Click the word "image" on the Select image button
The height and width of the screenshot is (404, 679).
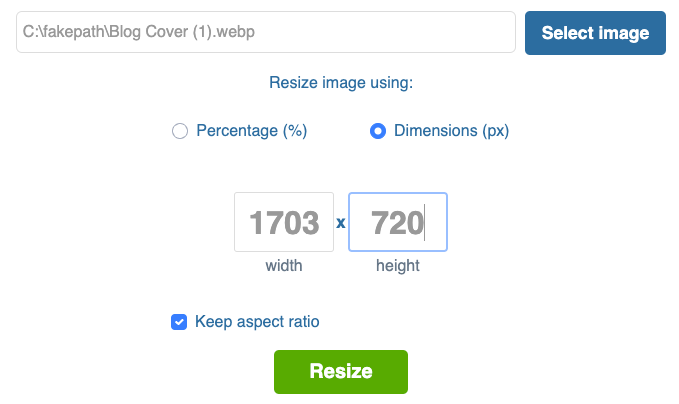click(622, 33)
